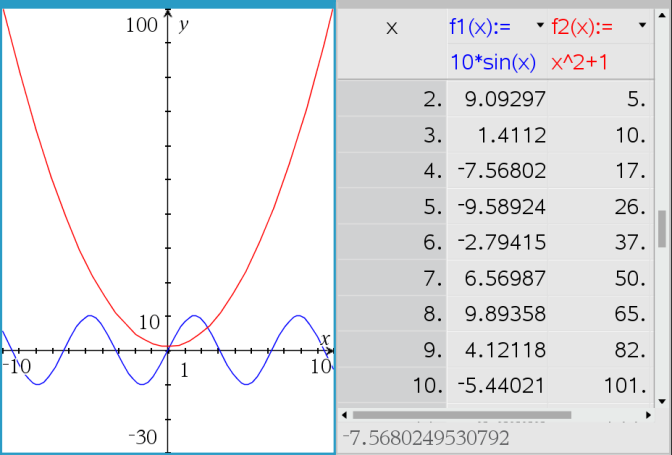Click the y-axis tick label 10
Screen dimensions: 672x455
click(x=148, y=322)
